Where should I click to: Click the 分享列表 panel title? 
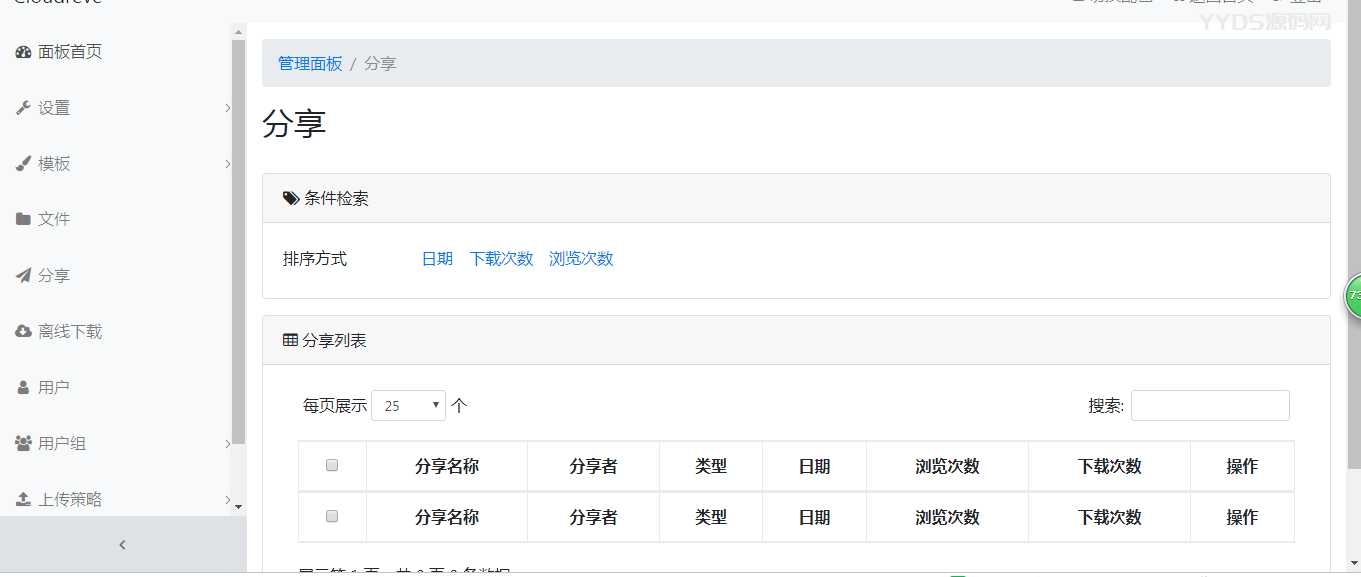pyautogui.click(x=334, y=340)
